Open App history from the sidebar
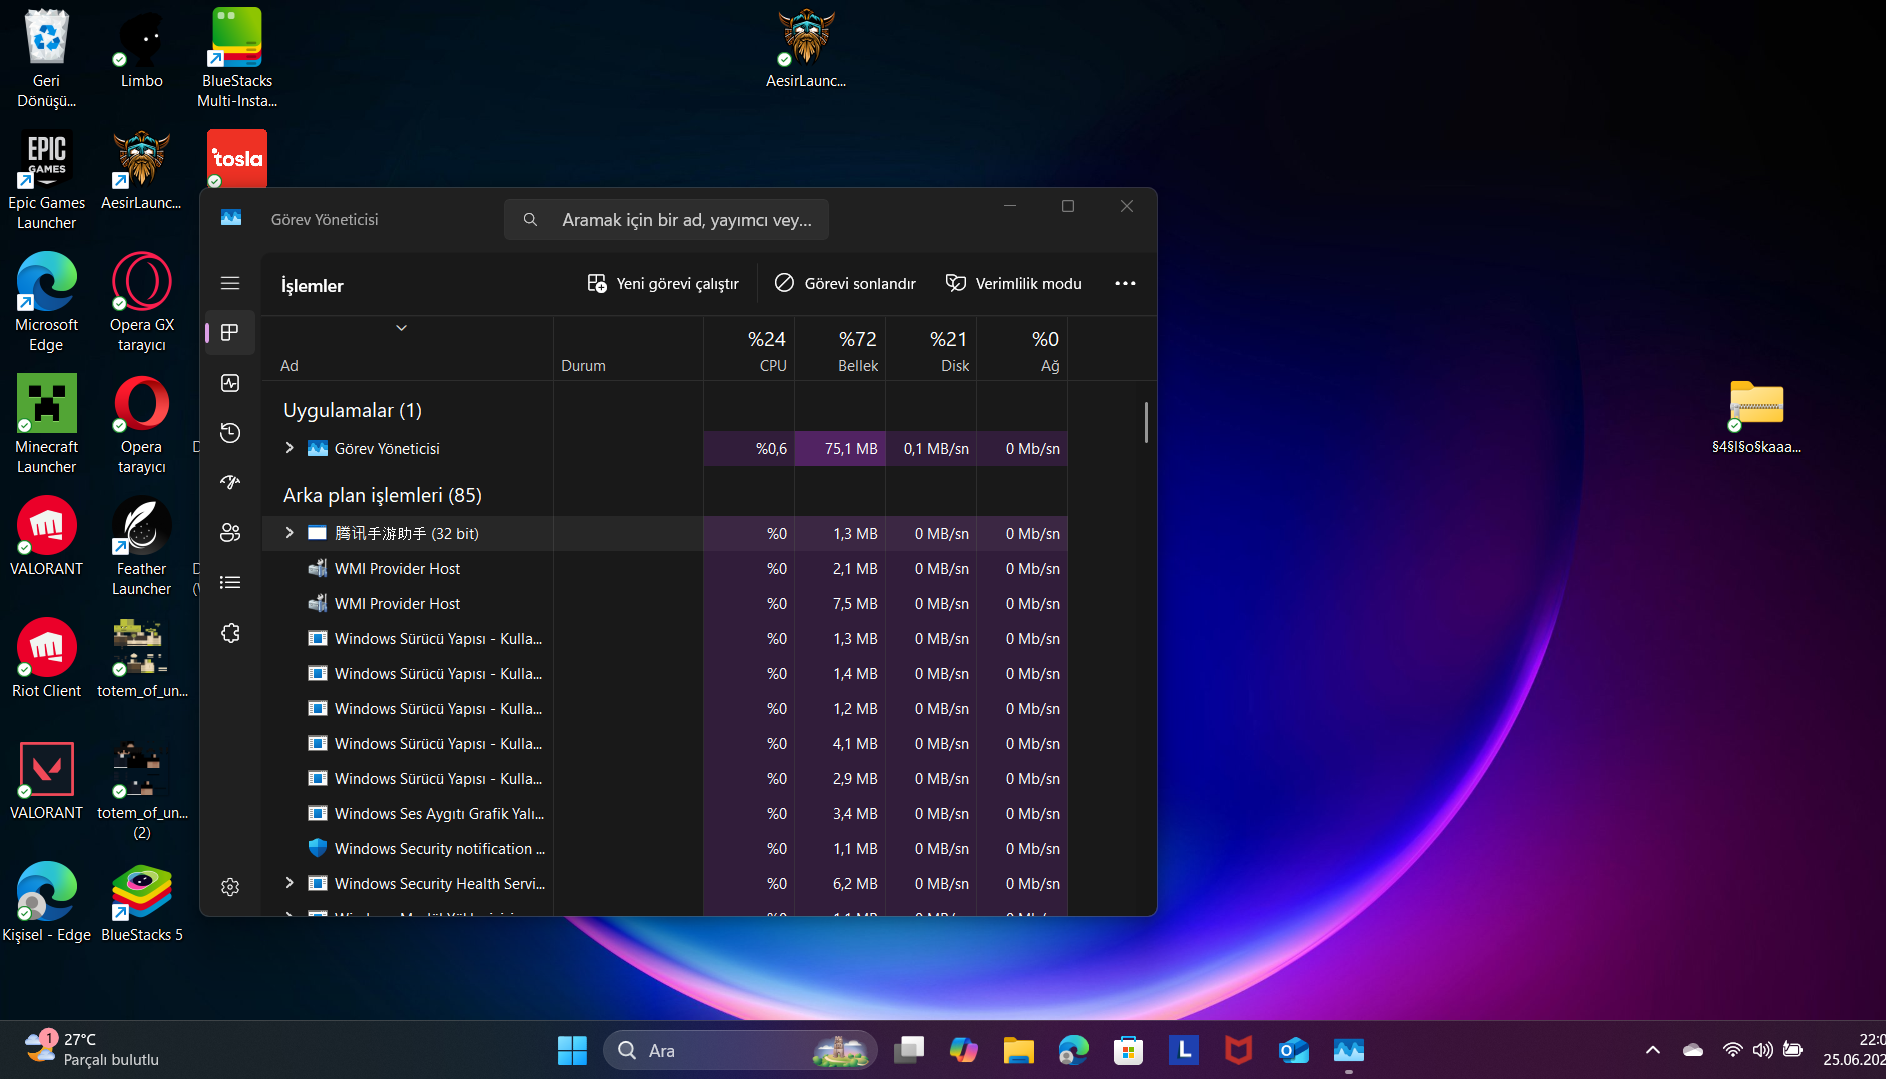 [230, 432]
